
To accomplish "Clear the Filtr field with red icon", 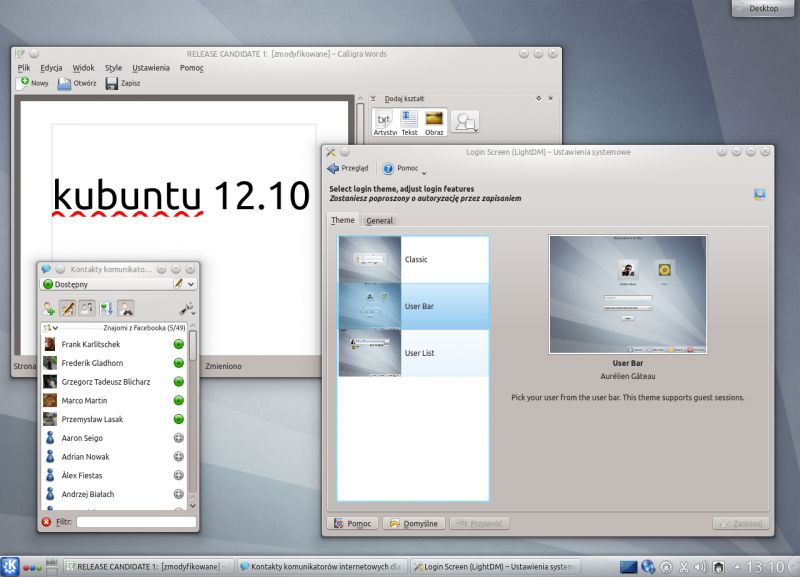I will coord(46,522).
